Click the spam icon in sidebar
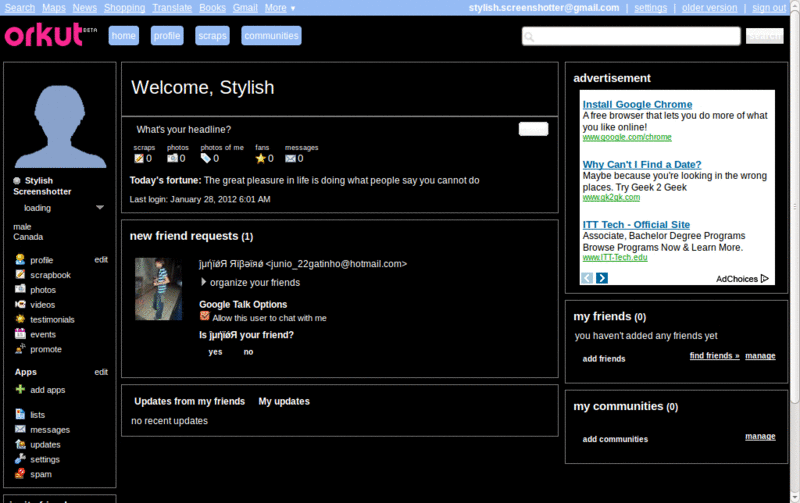800x503 pixels. click(x=20, y=473)
